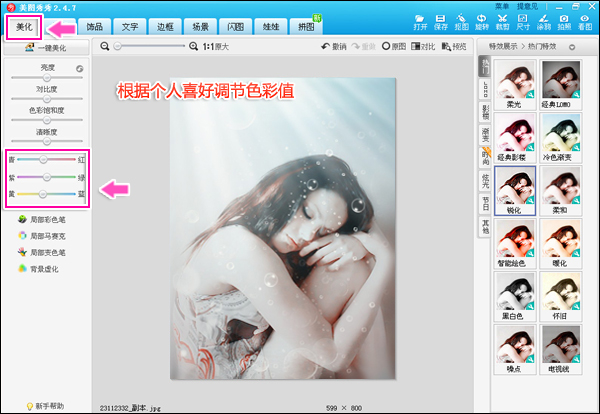
Task: Click the 撤销 (Undo) button
Action: tap(333, 46)
